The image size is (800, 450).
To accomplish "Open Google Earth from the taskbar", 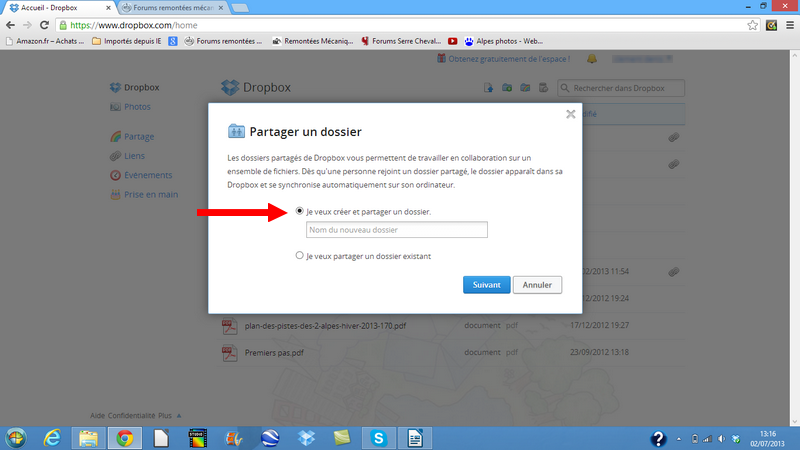I will point(270,438).
